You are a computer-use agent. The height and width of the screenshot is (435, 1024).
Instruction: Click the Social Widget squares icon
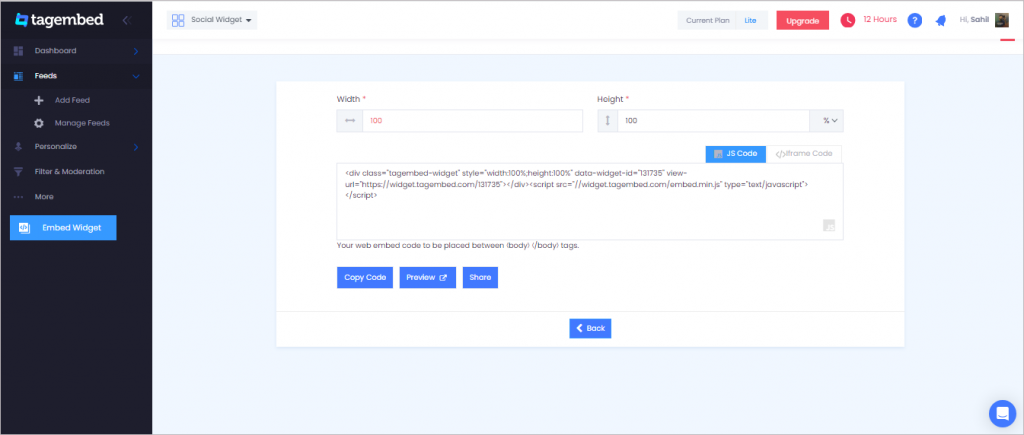[178, 20]
